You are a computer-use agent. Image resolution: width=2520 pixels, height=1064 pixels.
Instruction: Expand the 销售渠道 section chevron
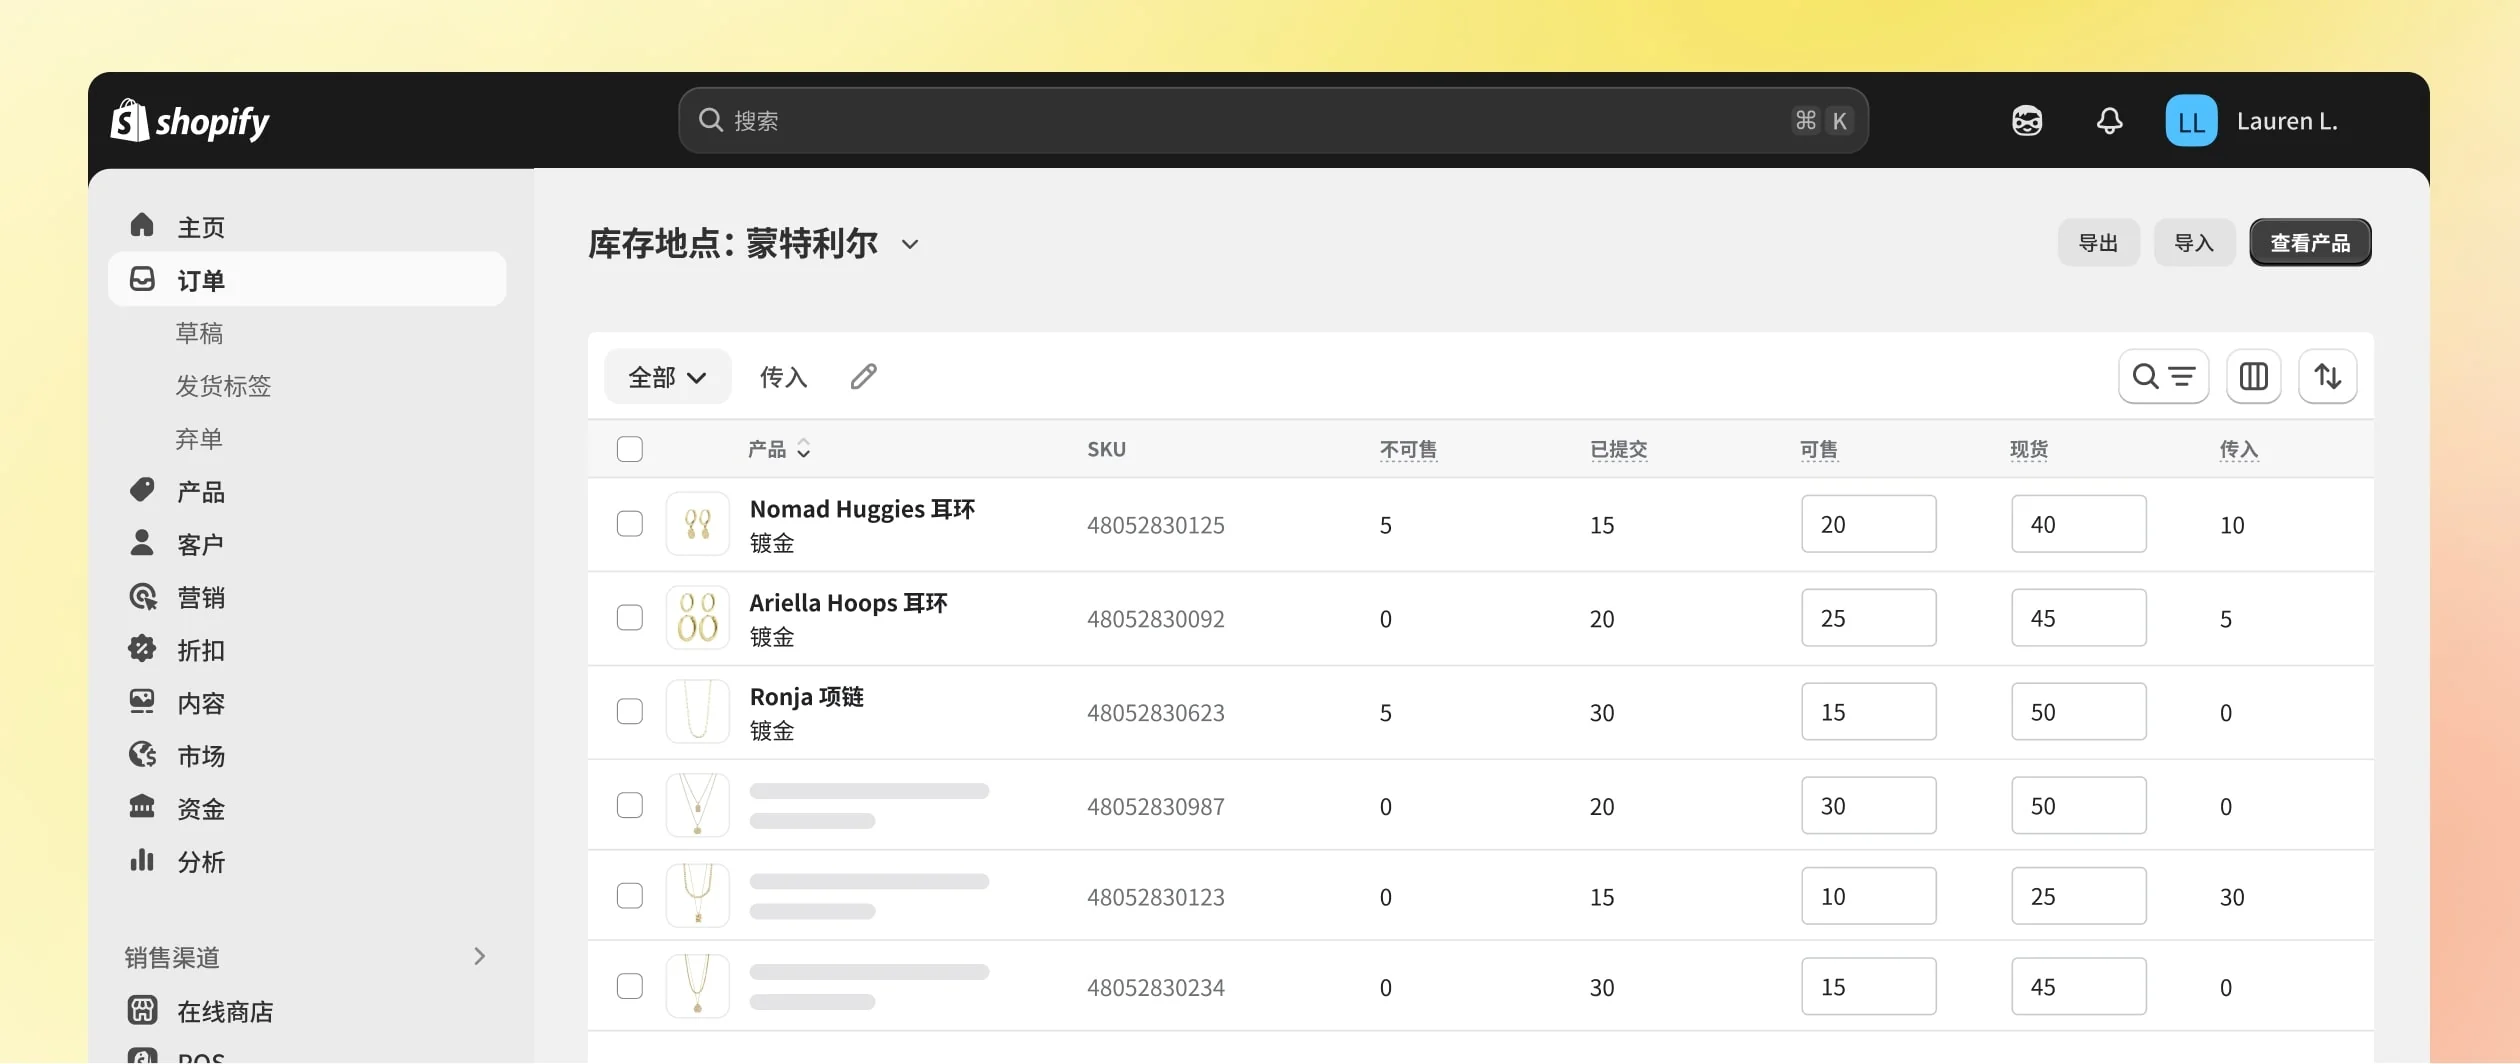tap(480, 957)
